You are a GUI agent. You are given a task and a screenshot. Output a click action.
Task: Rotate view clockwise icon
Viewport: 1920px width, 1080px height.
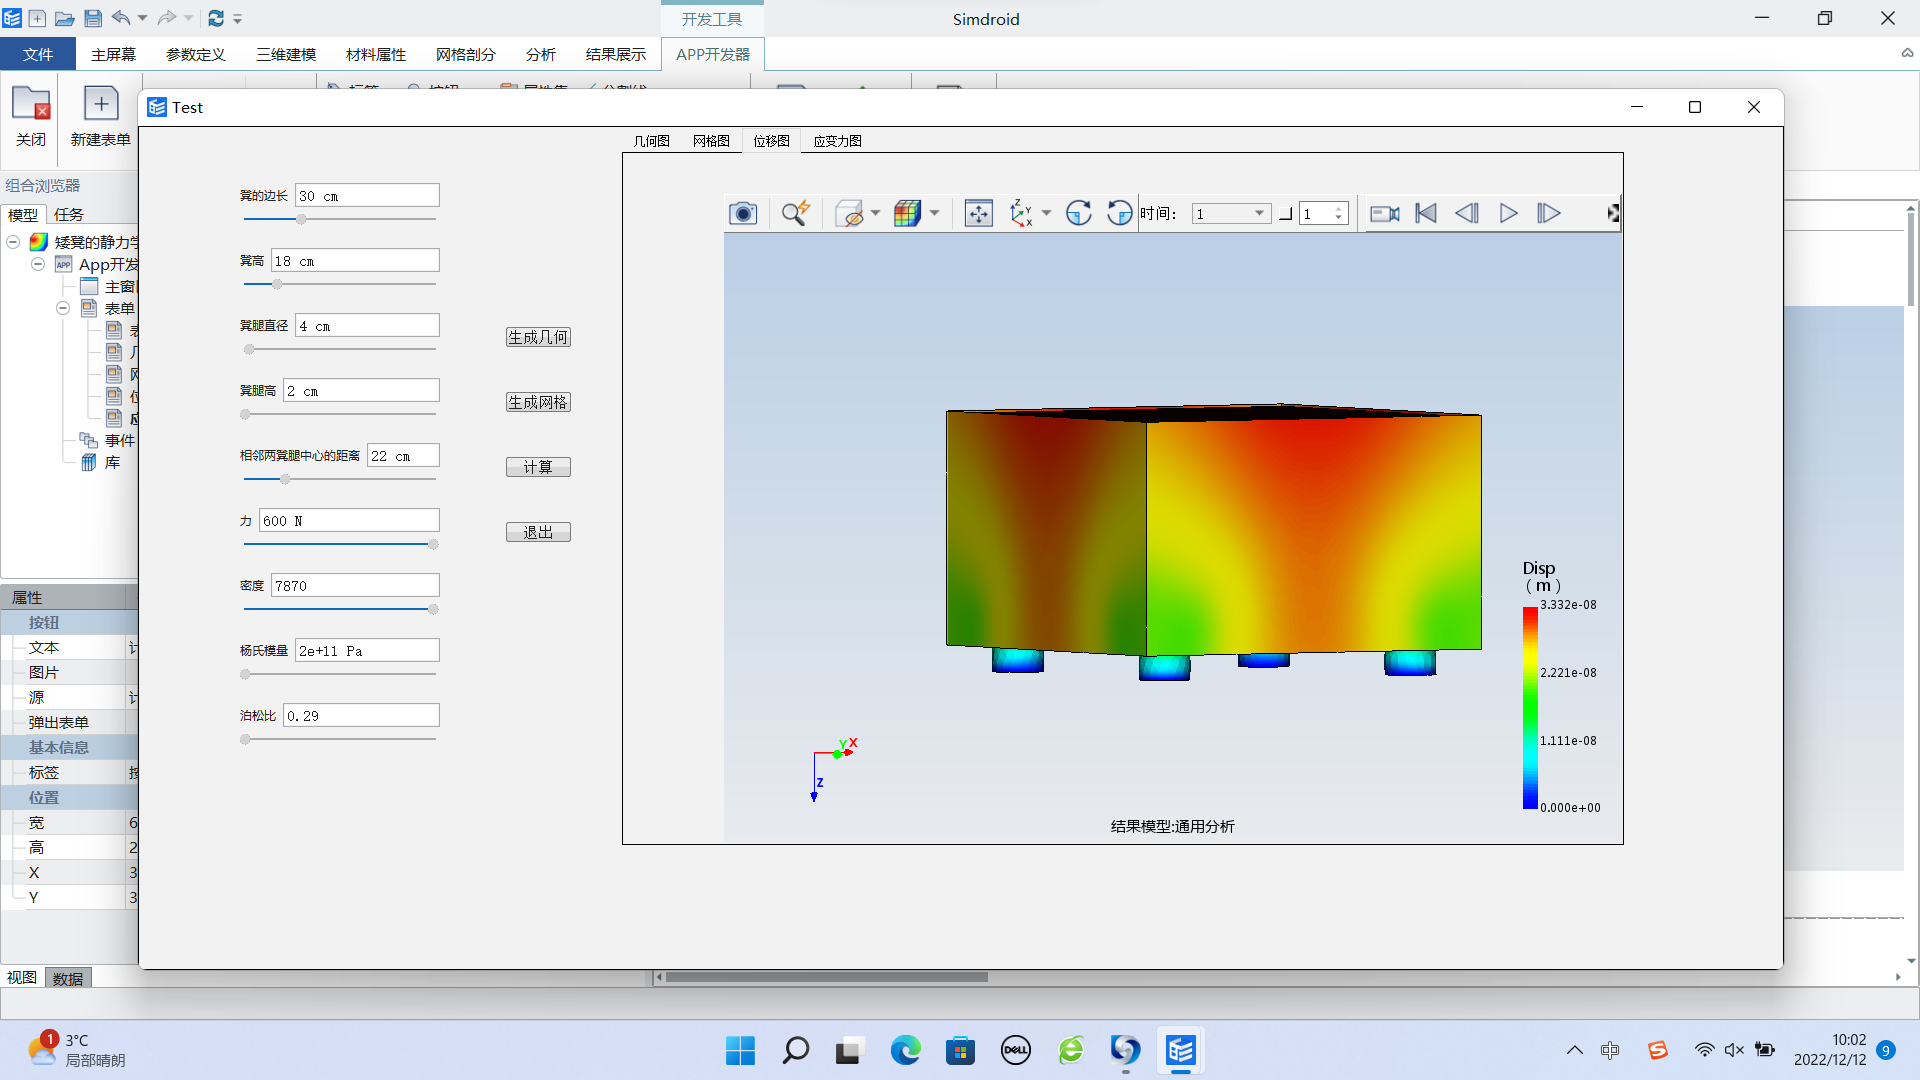coord(1078,213)
